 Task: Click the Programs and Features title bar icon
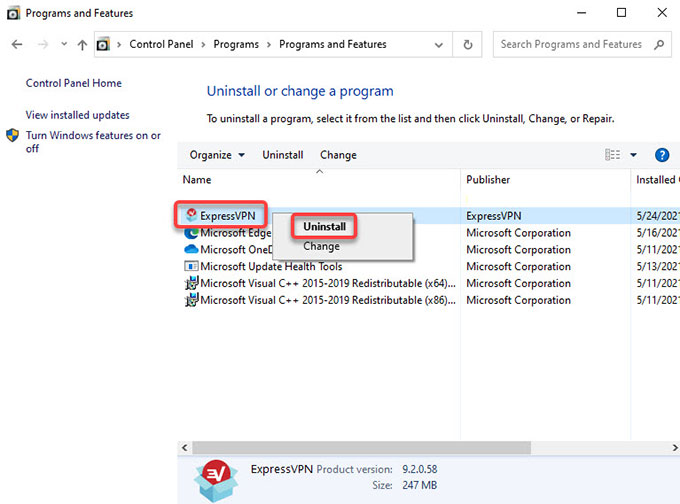pos(13,13)
